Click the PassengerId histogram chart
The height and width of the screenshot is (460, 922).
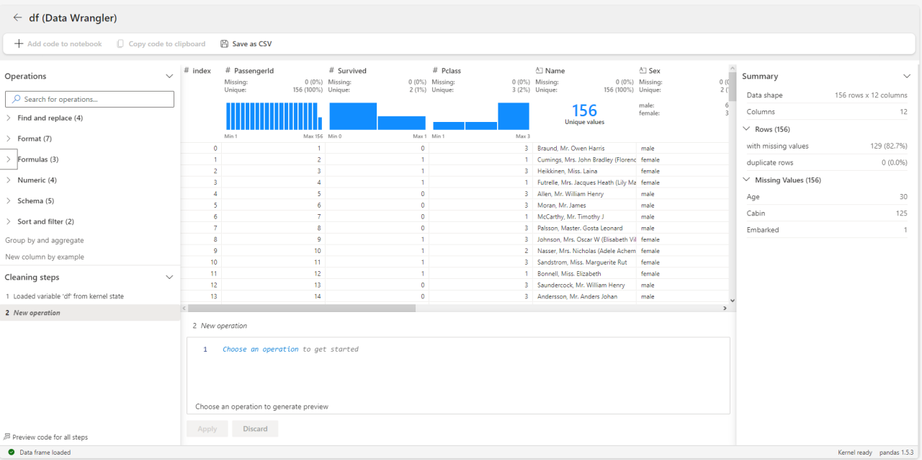click(273, 116)
